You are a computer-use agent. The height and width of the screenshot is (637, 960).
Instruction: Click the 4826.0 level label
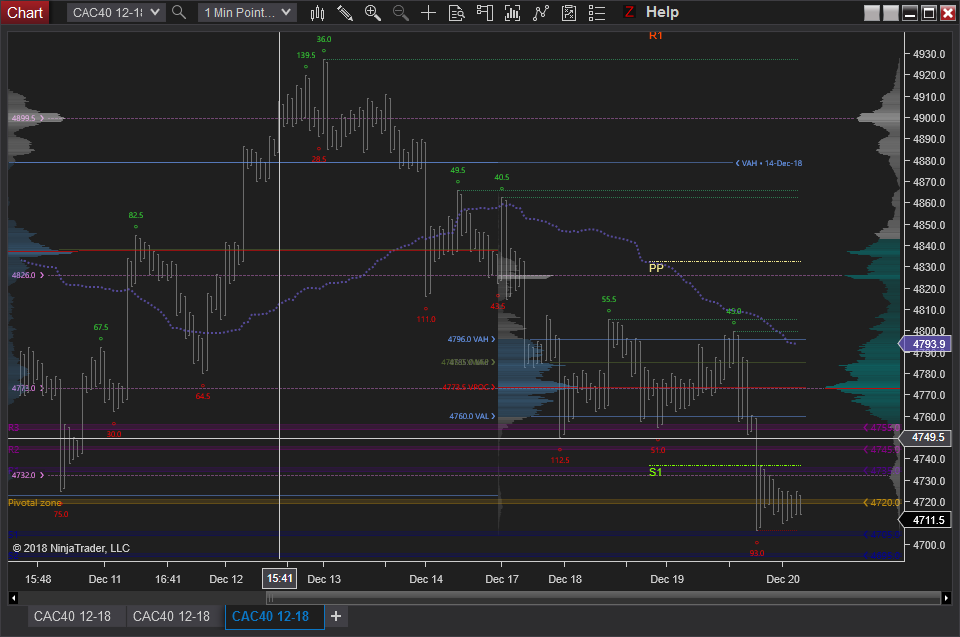(x=28, y=275)
